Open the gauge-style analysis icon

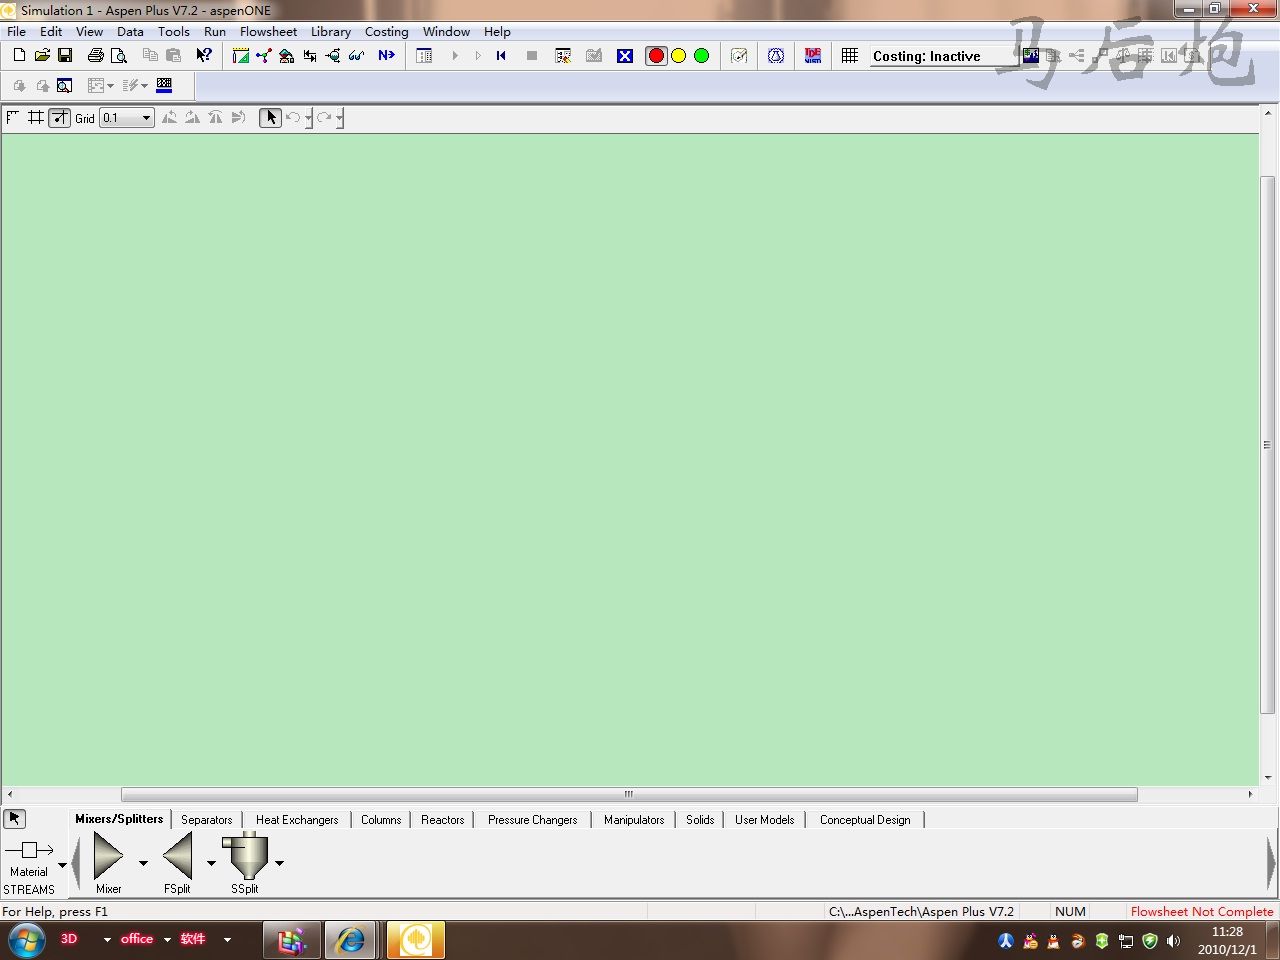[739, 56]
